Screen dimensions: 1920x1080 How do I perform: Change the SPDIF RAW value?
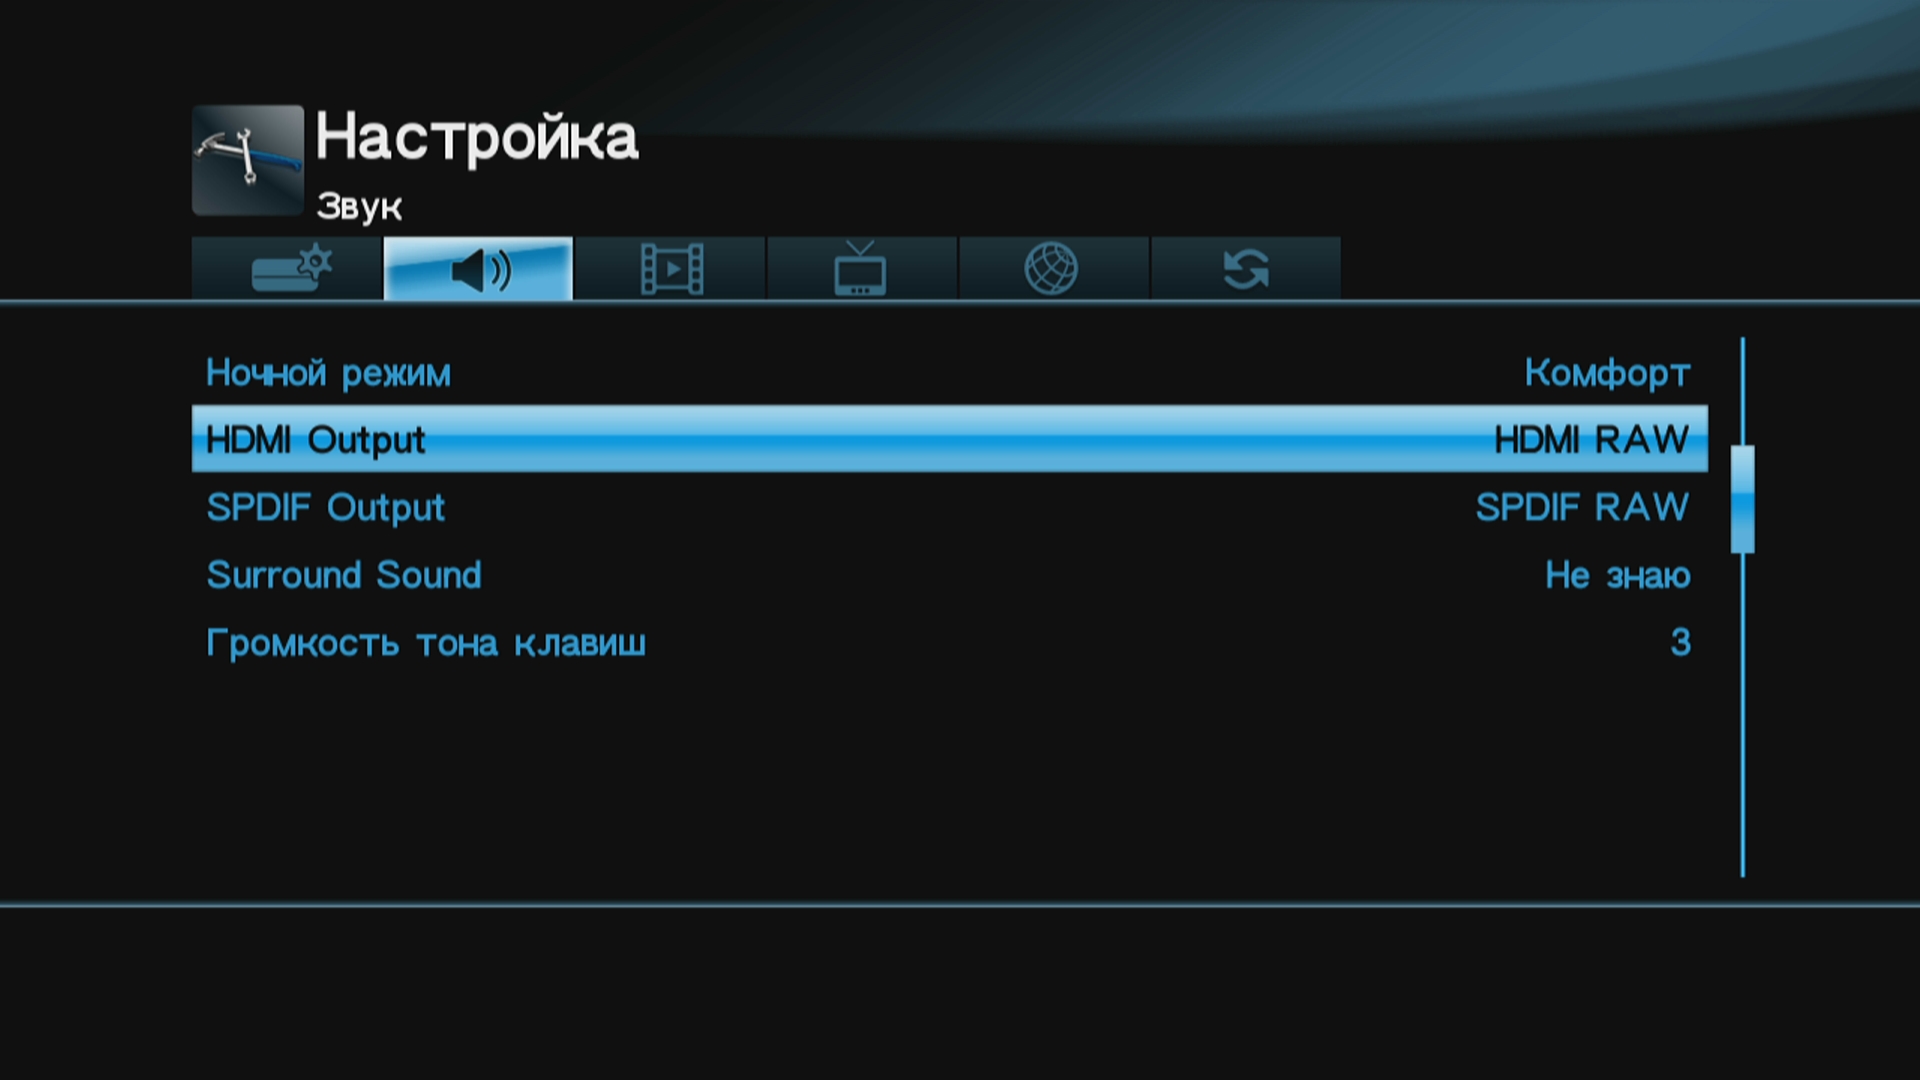[1582, 507]
